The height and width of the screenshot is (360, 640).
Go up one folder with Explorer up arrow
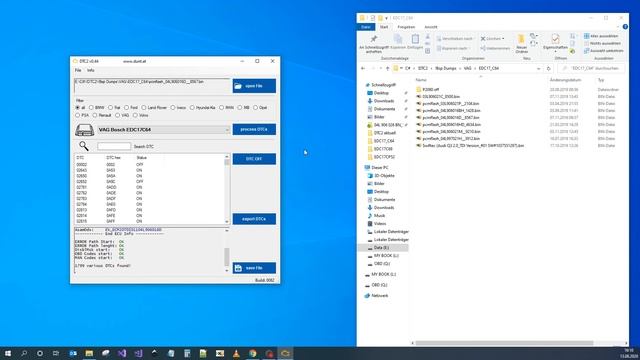click(387, 69)
